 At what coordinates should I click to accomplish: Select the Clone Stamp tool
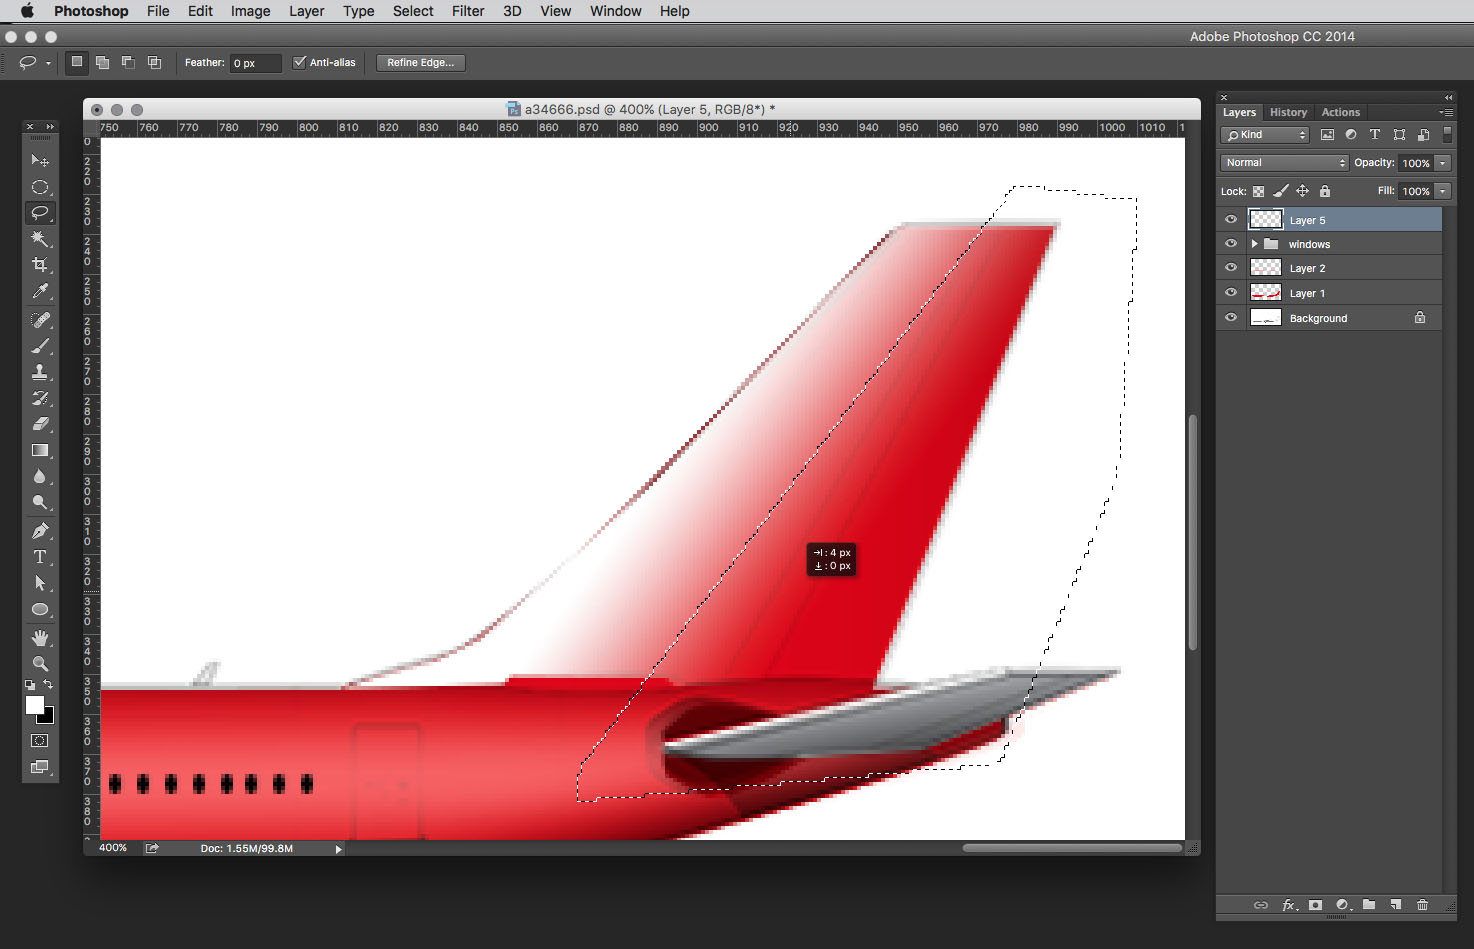40,372
